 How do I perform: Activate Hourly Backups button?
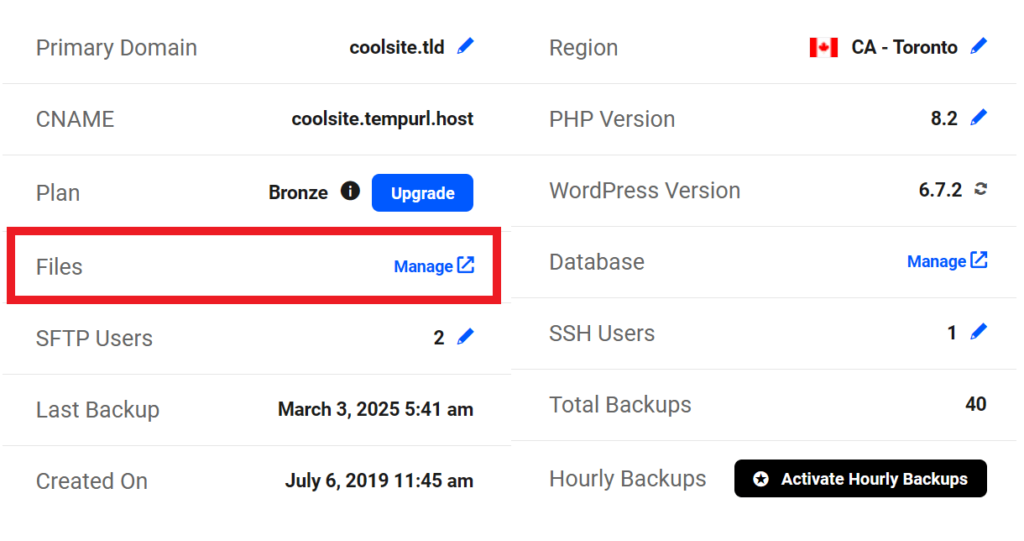tap(860, 478)
